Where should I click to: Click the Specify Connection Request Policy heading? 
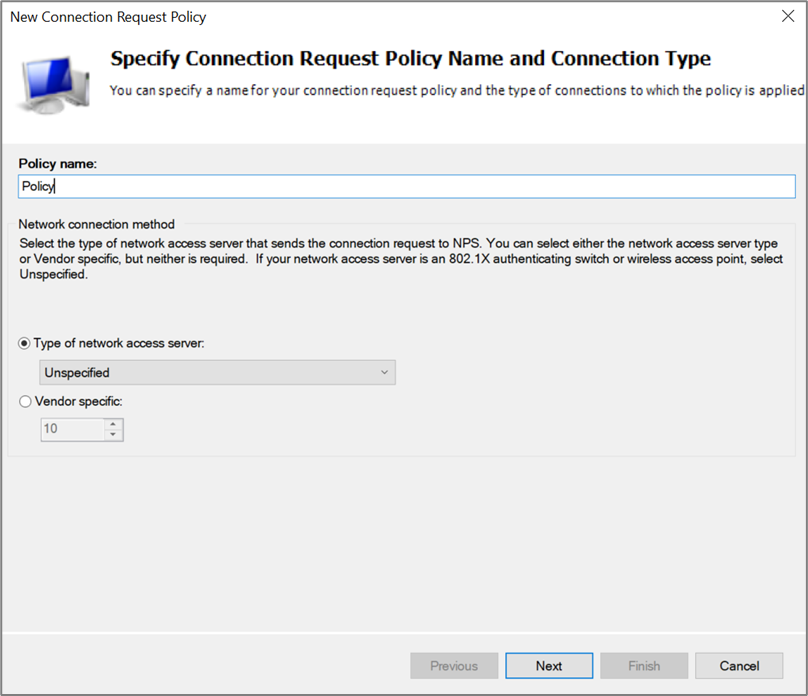click(410, 58)
